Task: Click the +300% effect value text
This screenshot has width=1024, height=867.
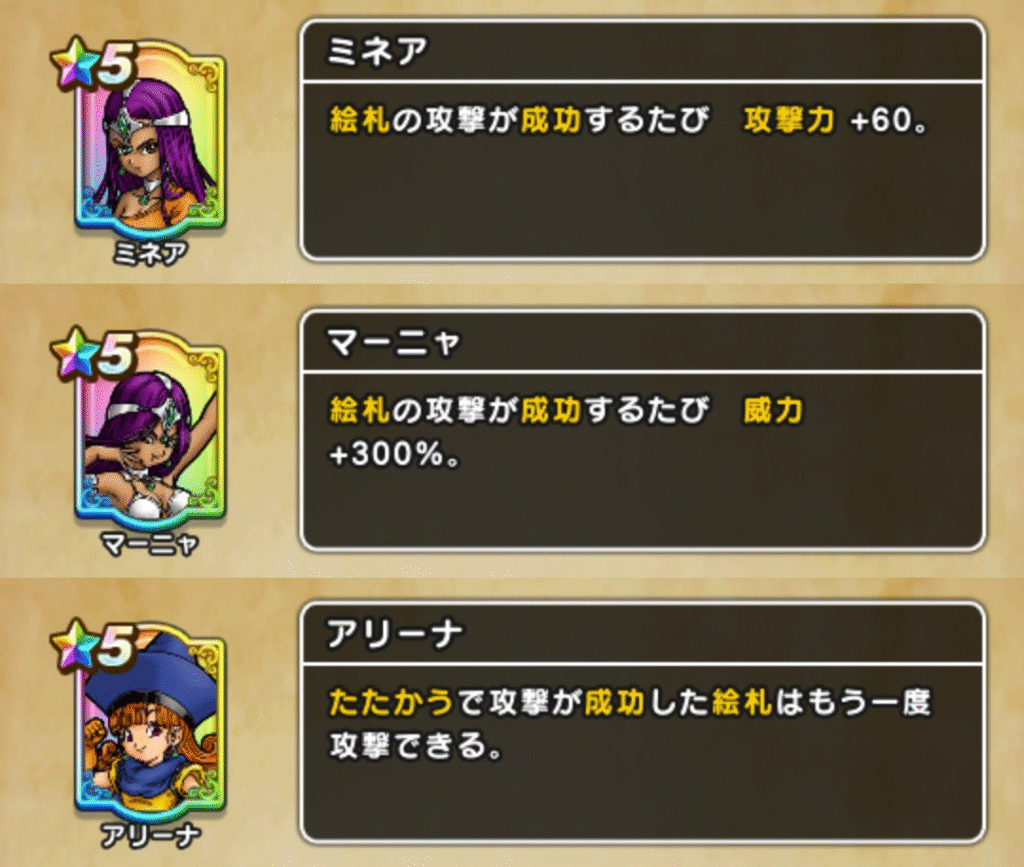Action: [x=394, y=453]
